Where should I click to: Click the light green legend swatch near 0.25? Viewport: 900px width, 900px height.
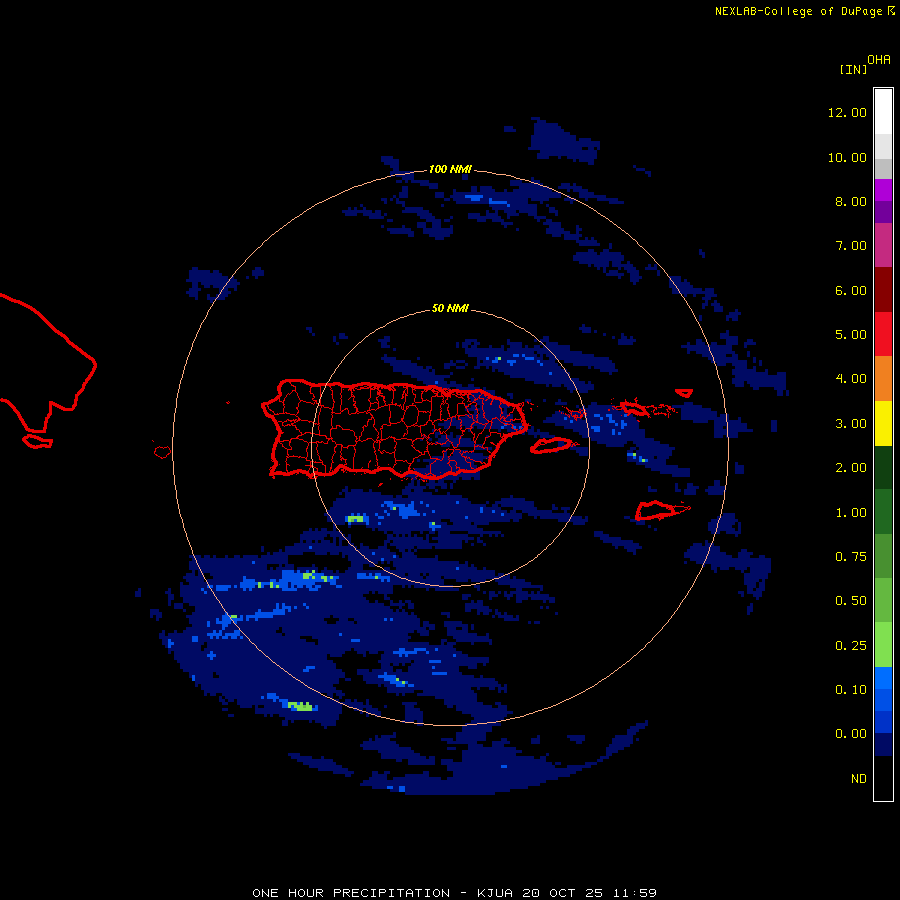pos(883,645)
